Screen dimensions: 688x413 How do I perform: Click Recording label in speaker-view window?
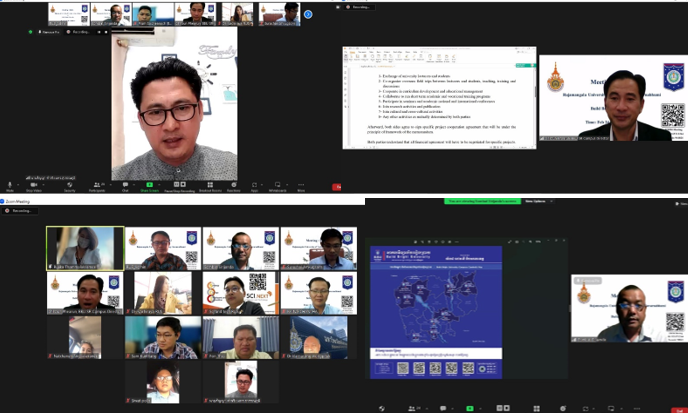(79, 32)
